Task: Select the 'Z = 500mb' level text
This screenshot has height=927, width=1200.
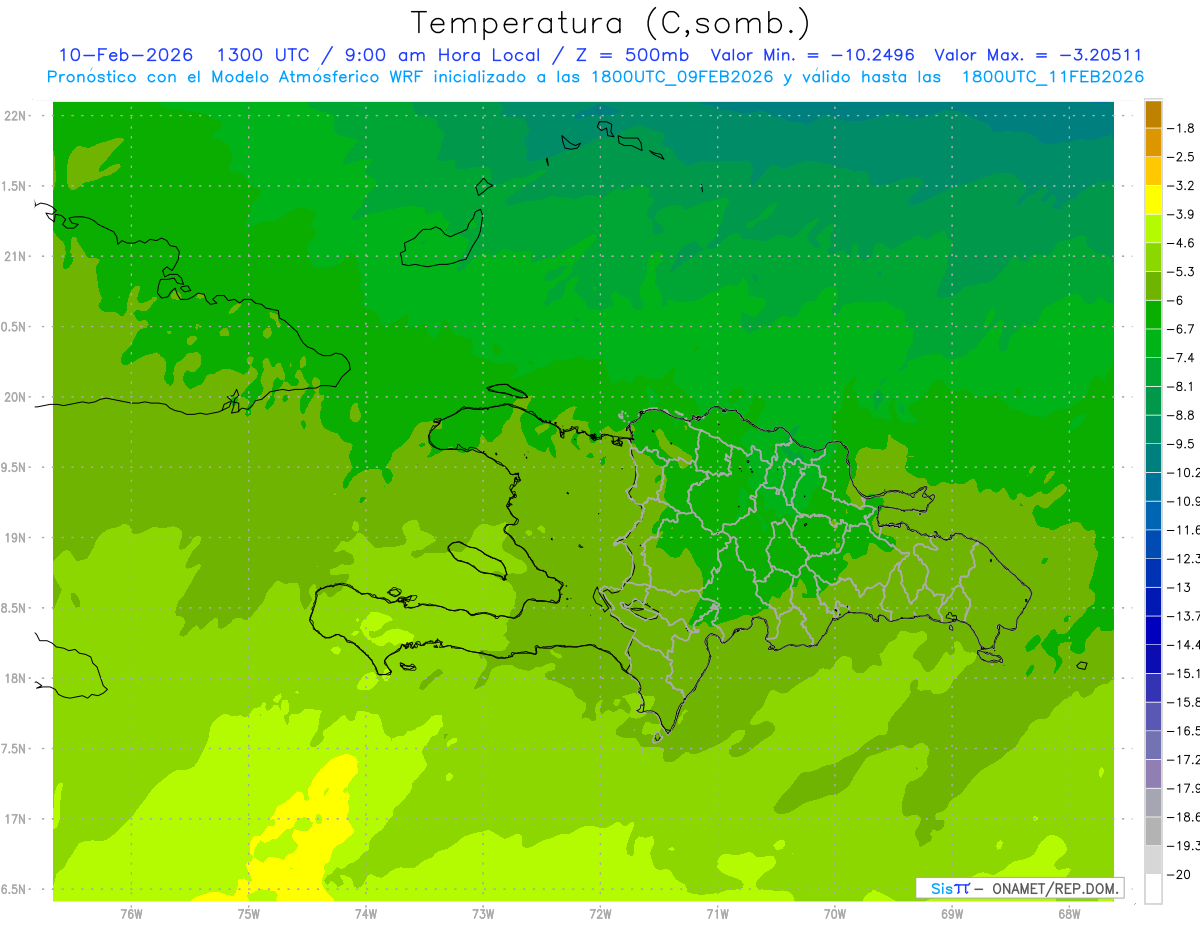Action: point(630,55)
